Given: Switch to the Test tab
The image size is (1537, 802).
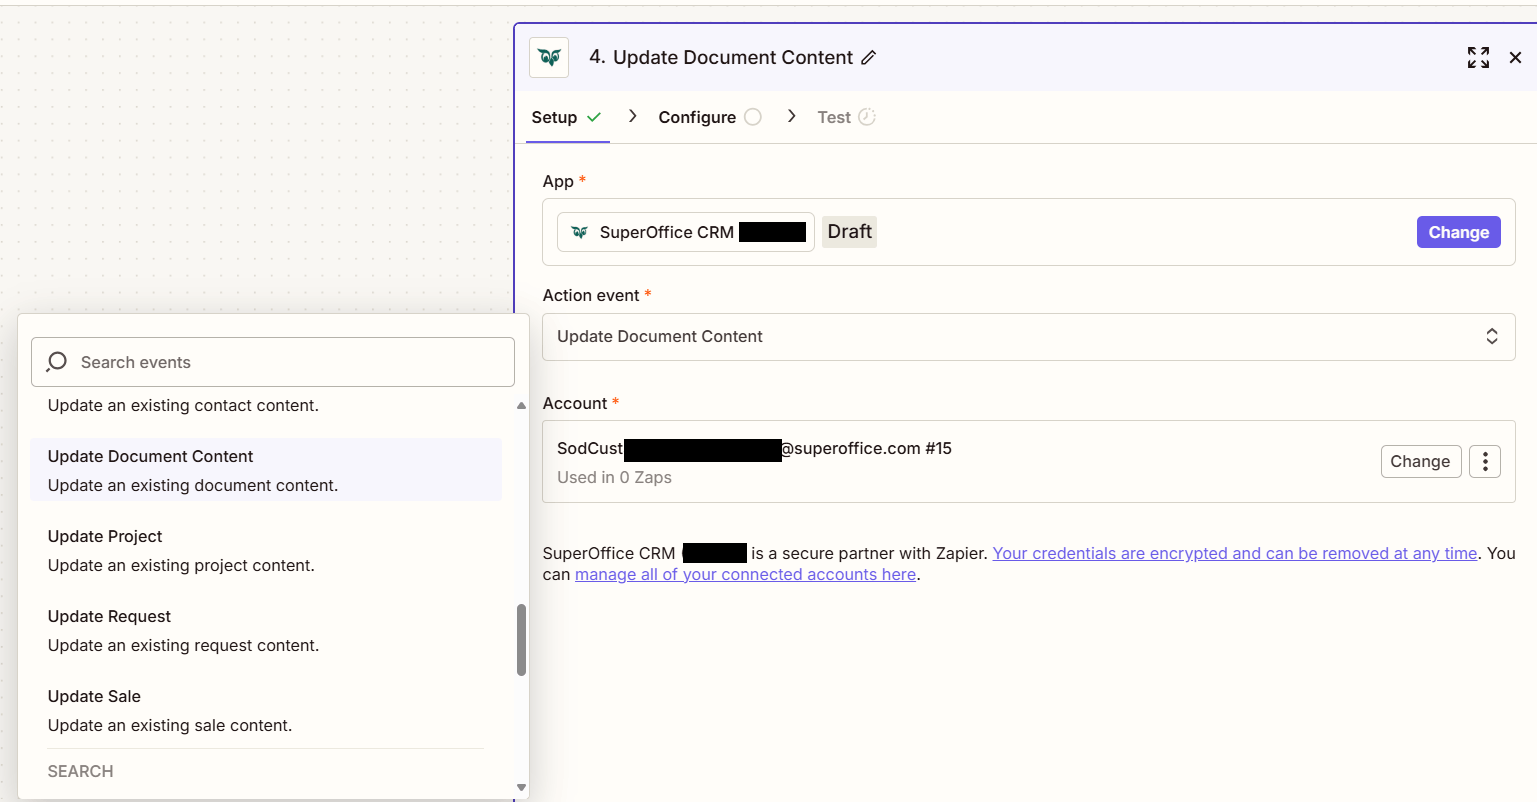Looking at the screenshot, I should [x=832, y=117].
